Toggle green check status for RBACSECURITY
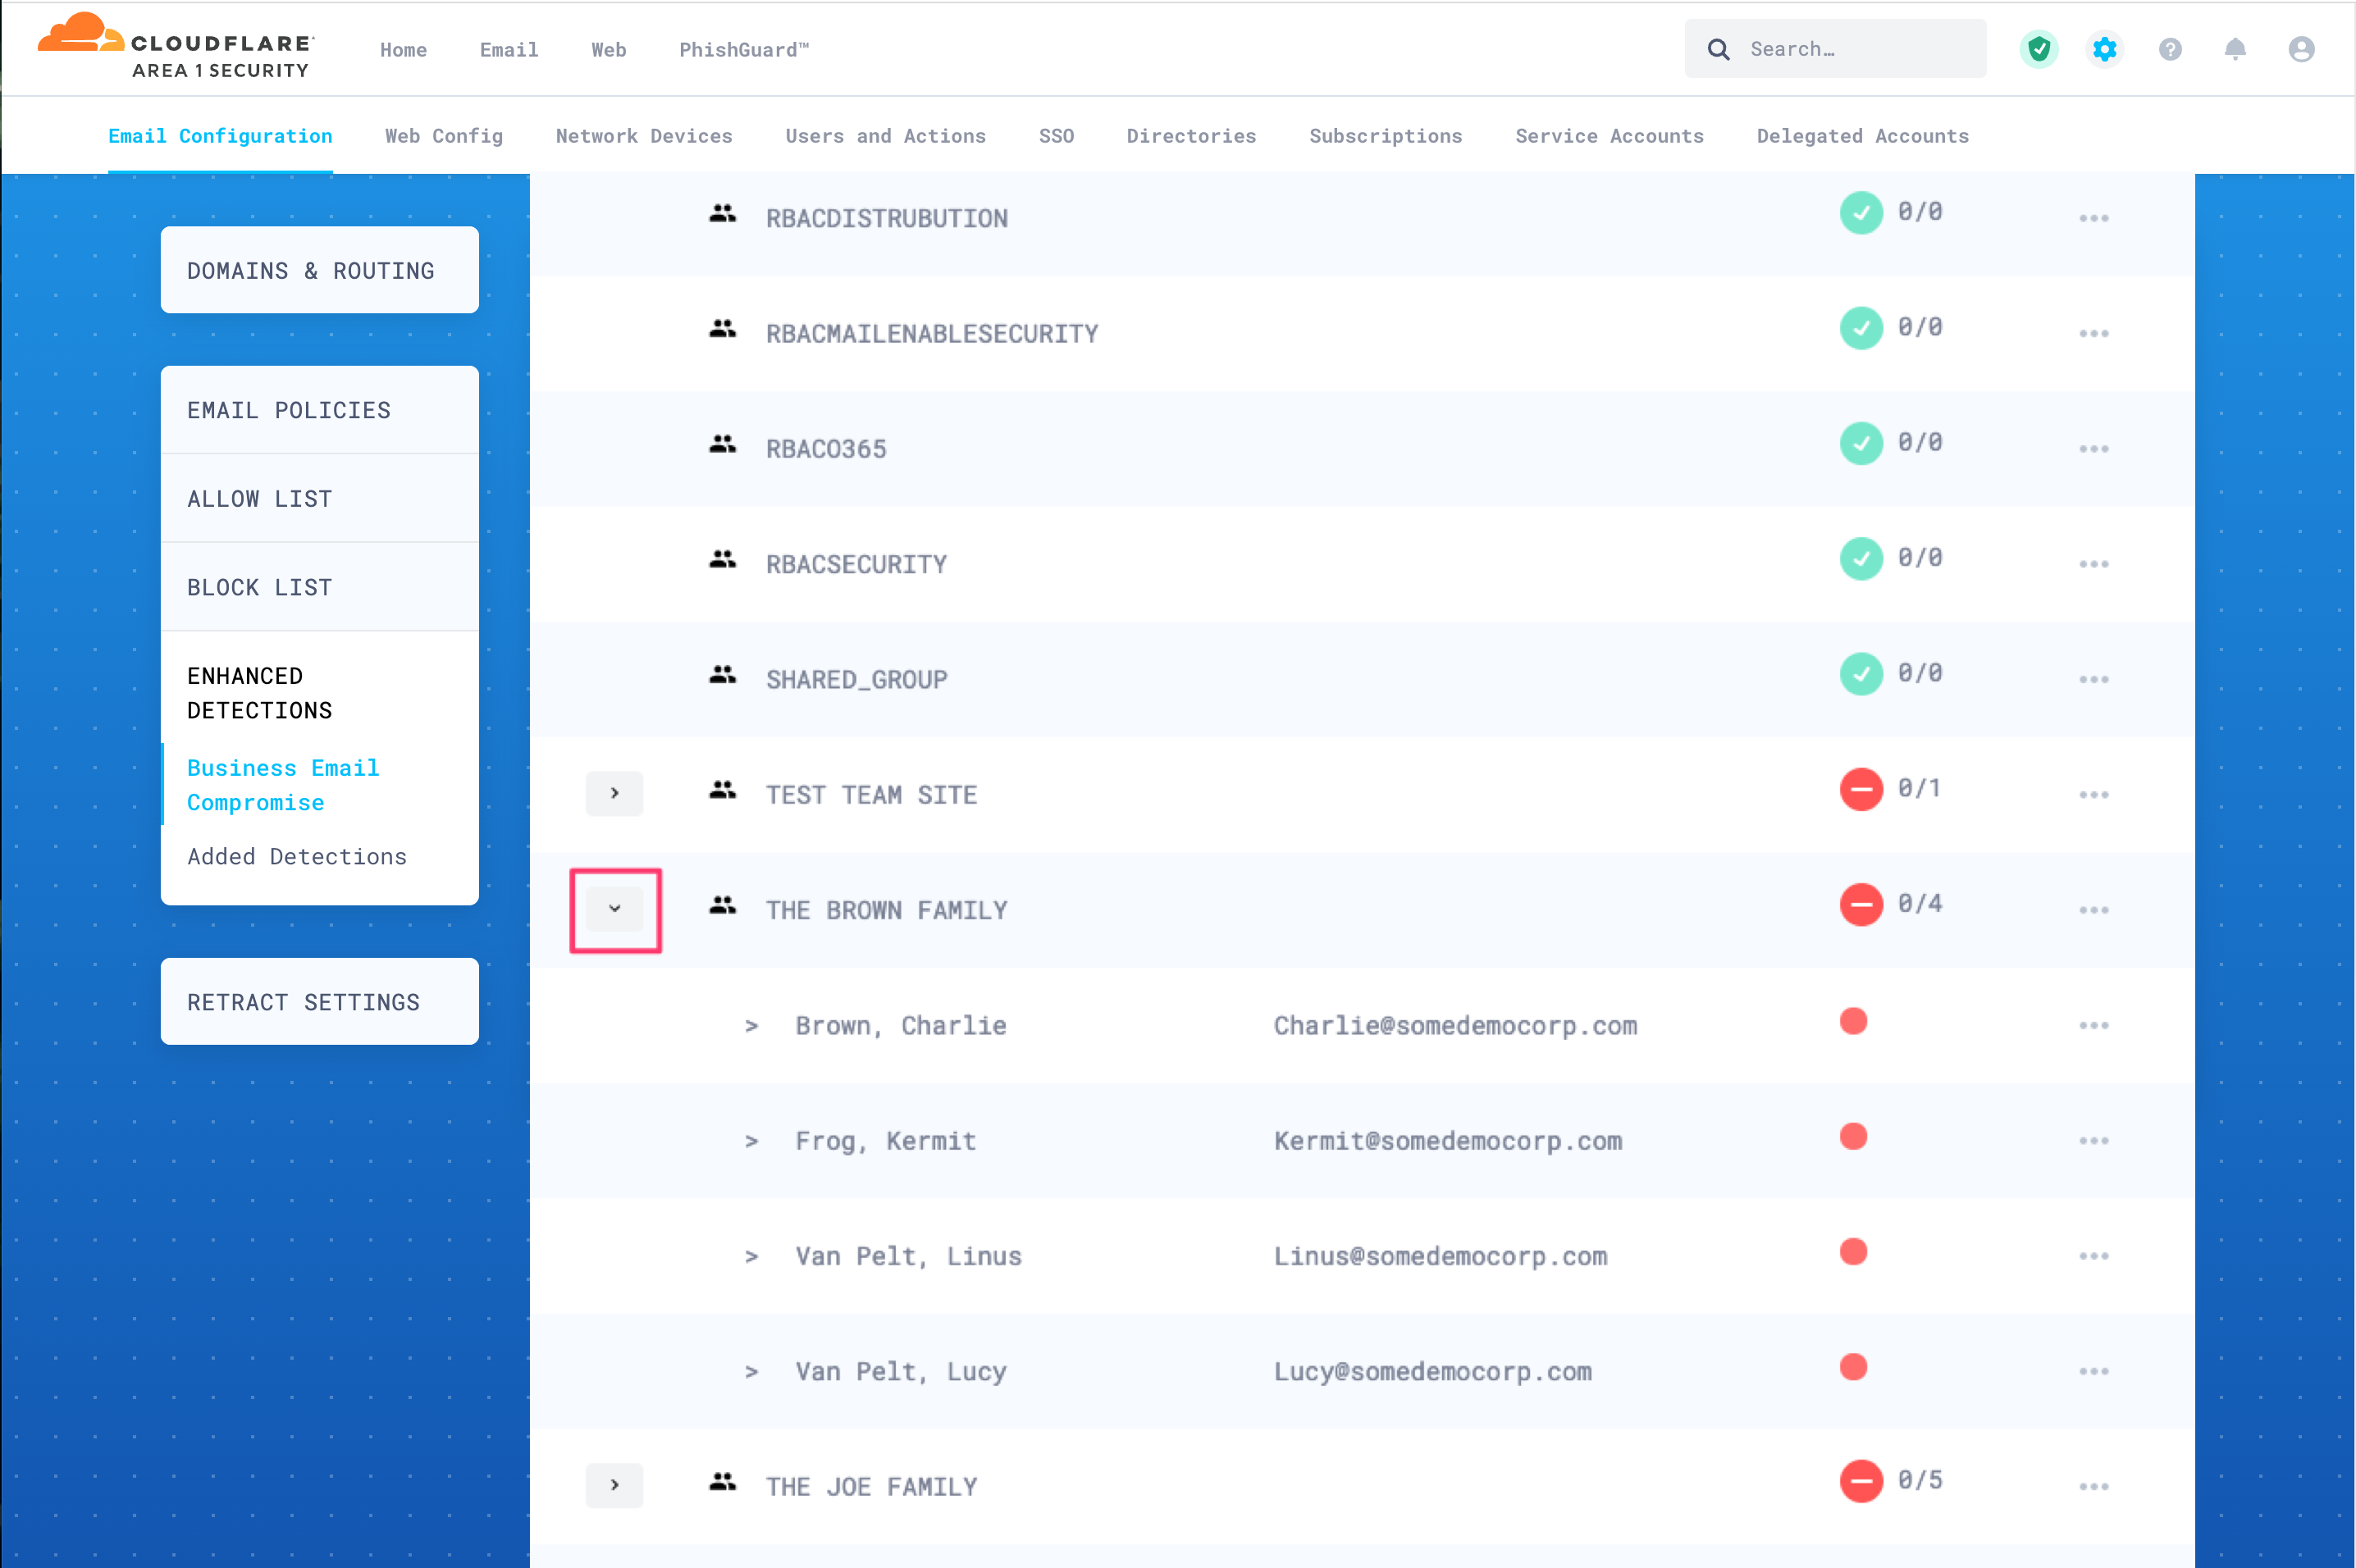Image resolution: width=2356 pixels, height=1568 pixels. click(x=1860, y=559)
